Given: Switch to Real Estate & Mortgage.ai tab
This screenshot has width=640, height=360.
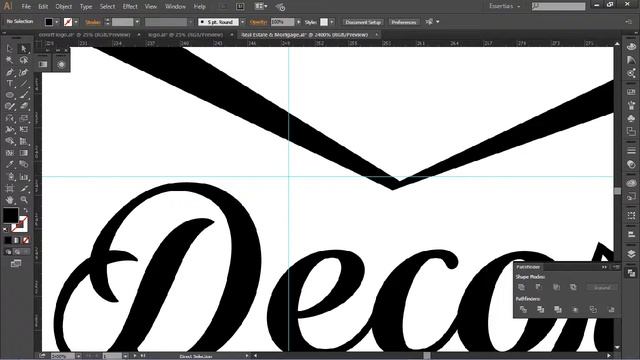Looking at the screenshot, I should (304, 35).
